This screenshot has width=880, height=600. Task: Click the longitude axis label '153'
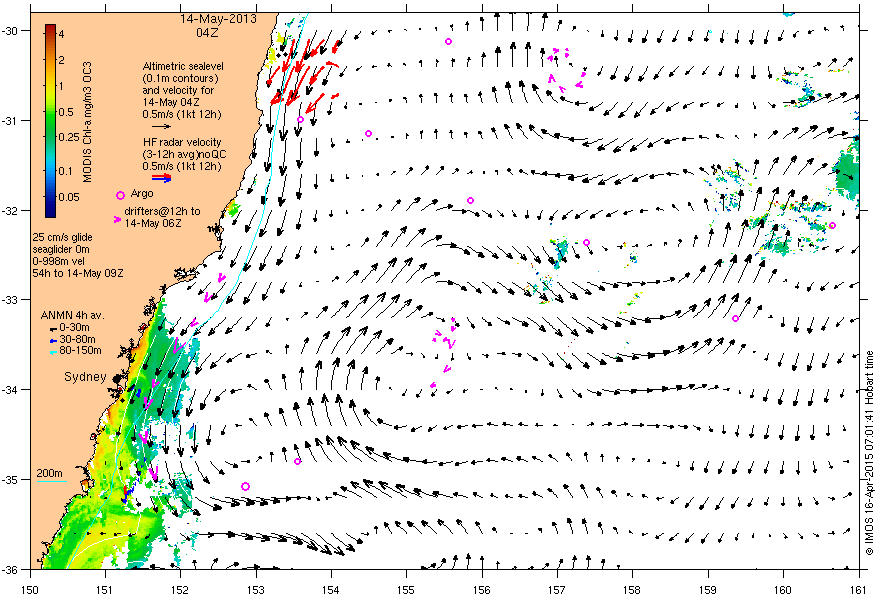(256, 590)
